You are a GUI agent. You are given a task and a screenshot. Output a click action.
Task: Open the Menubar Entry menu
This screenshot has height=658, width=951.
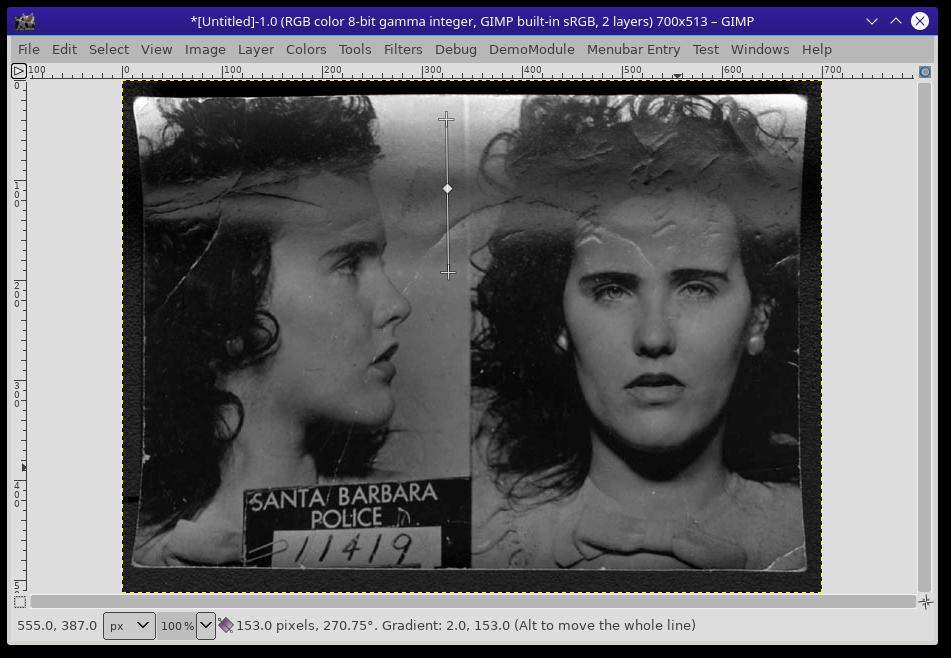click(x=633, y=50)
